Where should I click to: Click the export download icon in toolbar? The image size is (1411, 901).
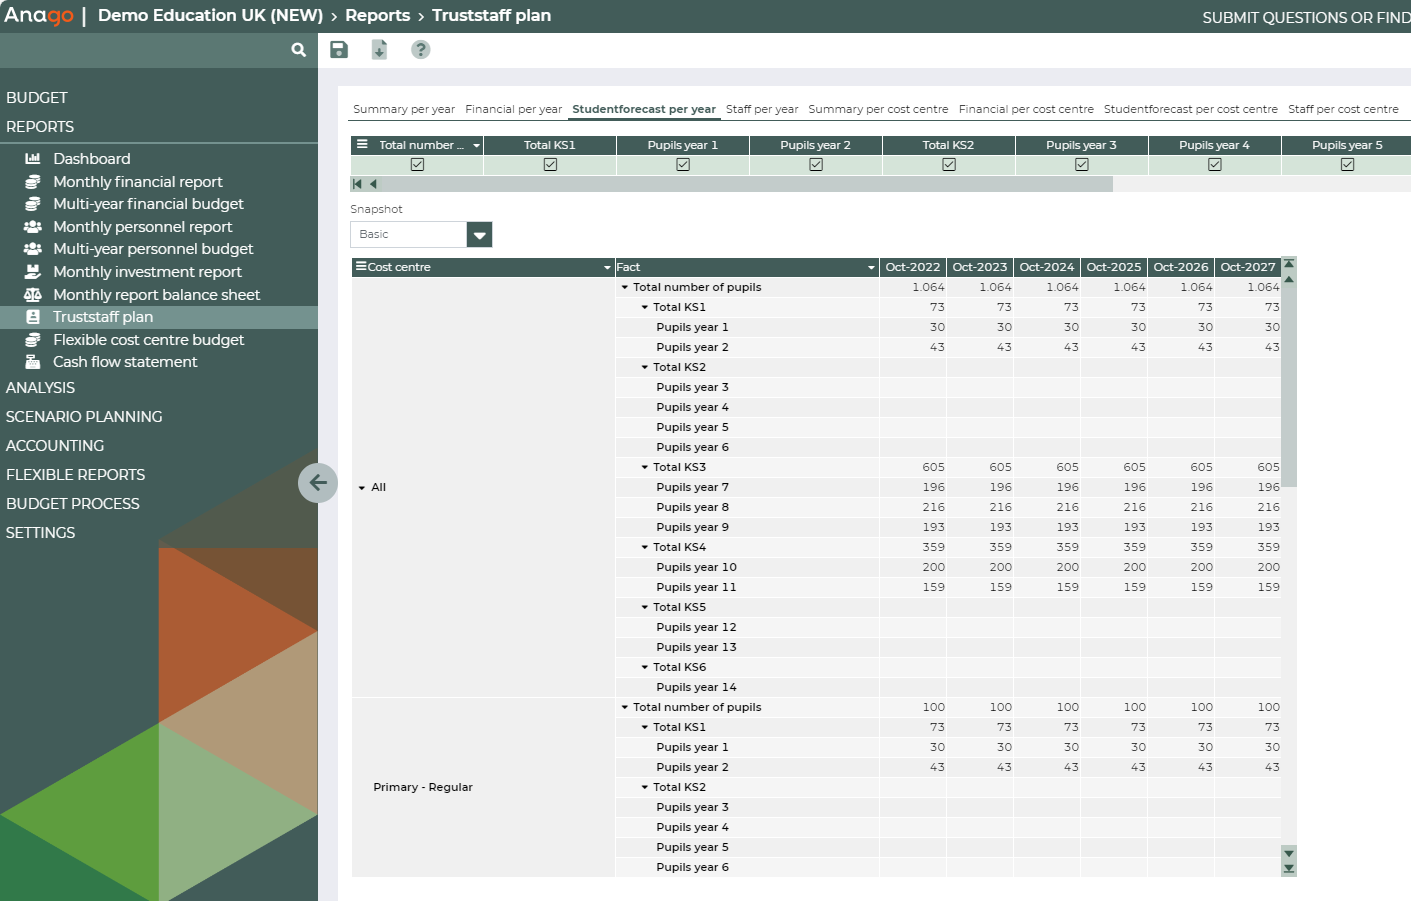tap(379, 50)
